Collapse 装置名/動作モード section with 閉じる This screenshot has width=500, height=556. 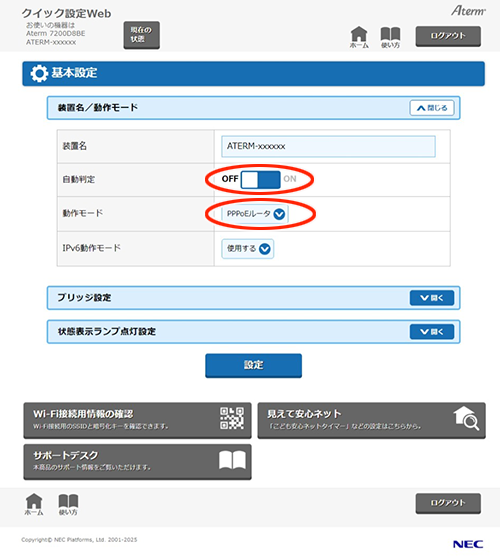click(432, 108)
